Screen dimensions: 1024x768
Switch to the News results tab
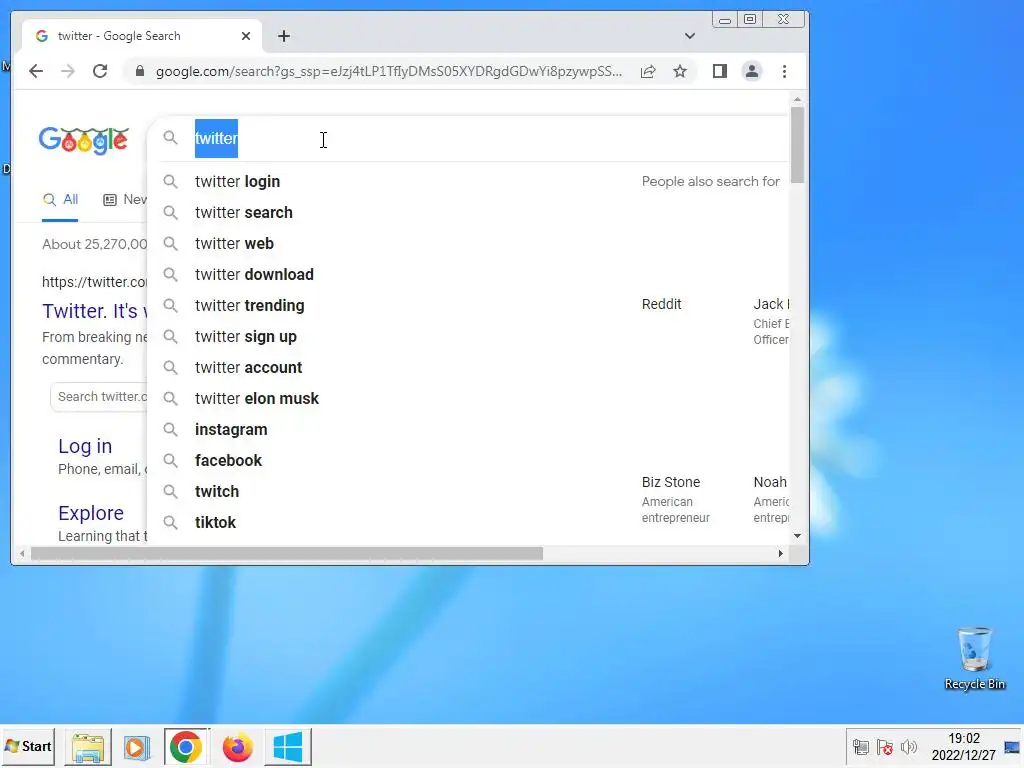(125, 200)
